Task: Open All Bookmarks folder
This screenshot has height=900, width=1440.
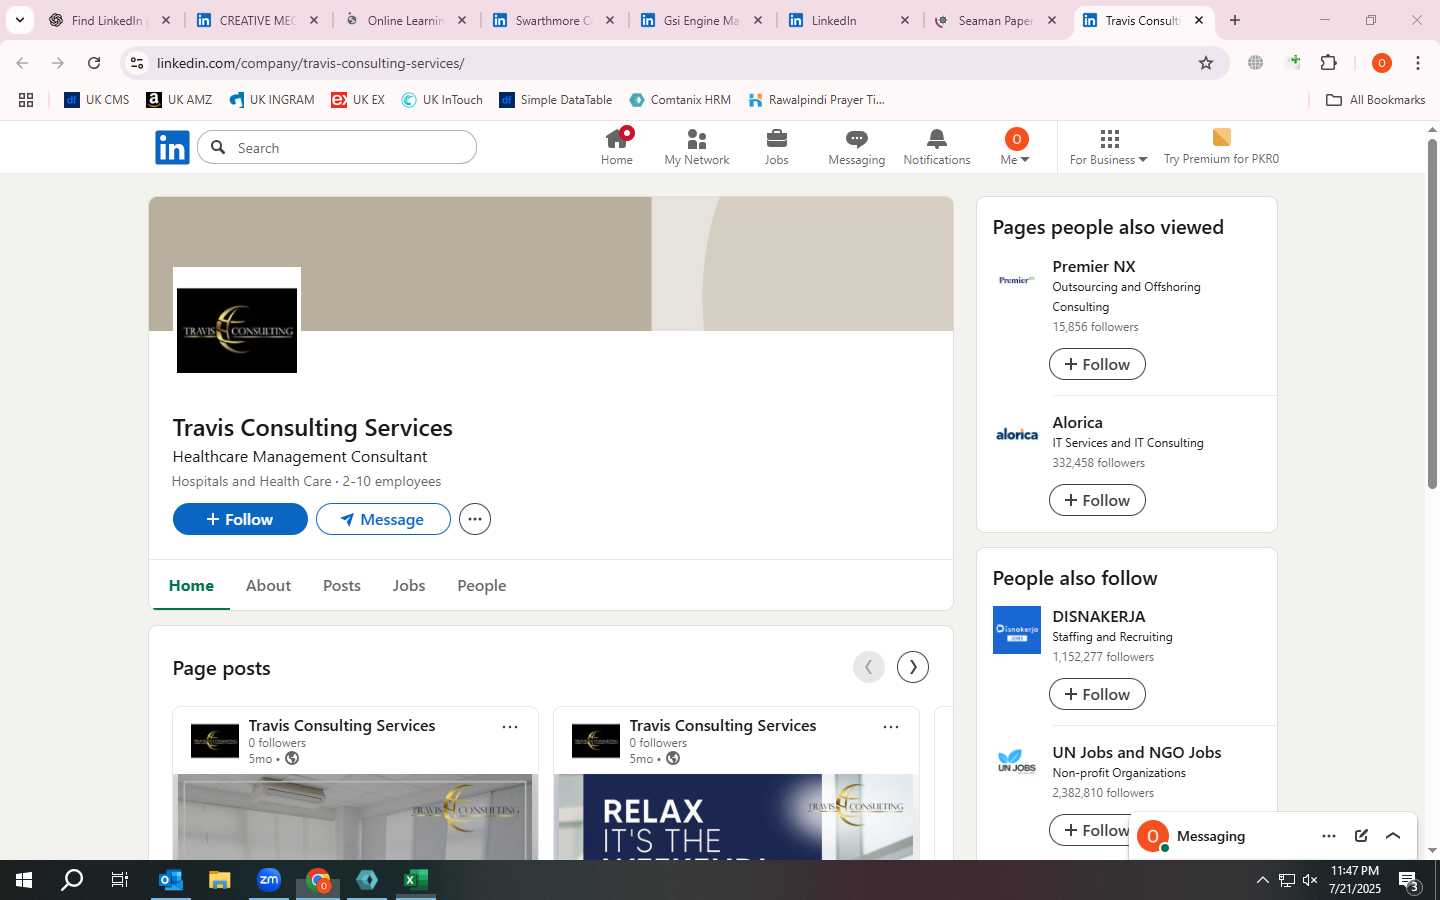Action: [1375, 100]
